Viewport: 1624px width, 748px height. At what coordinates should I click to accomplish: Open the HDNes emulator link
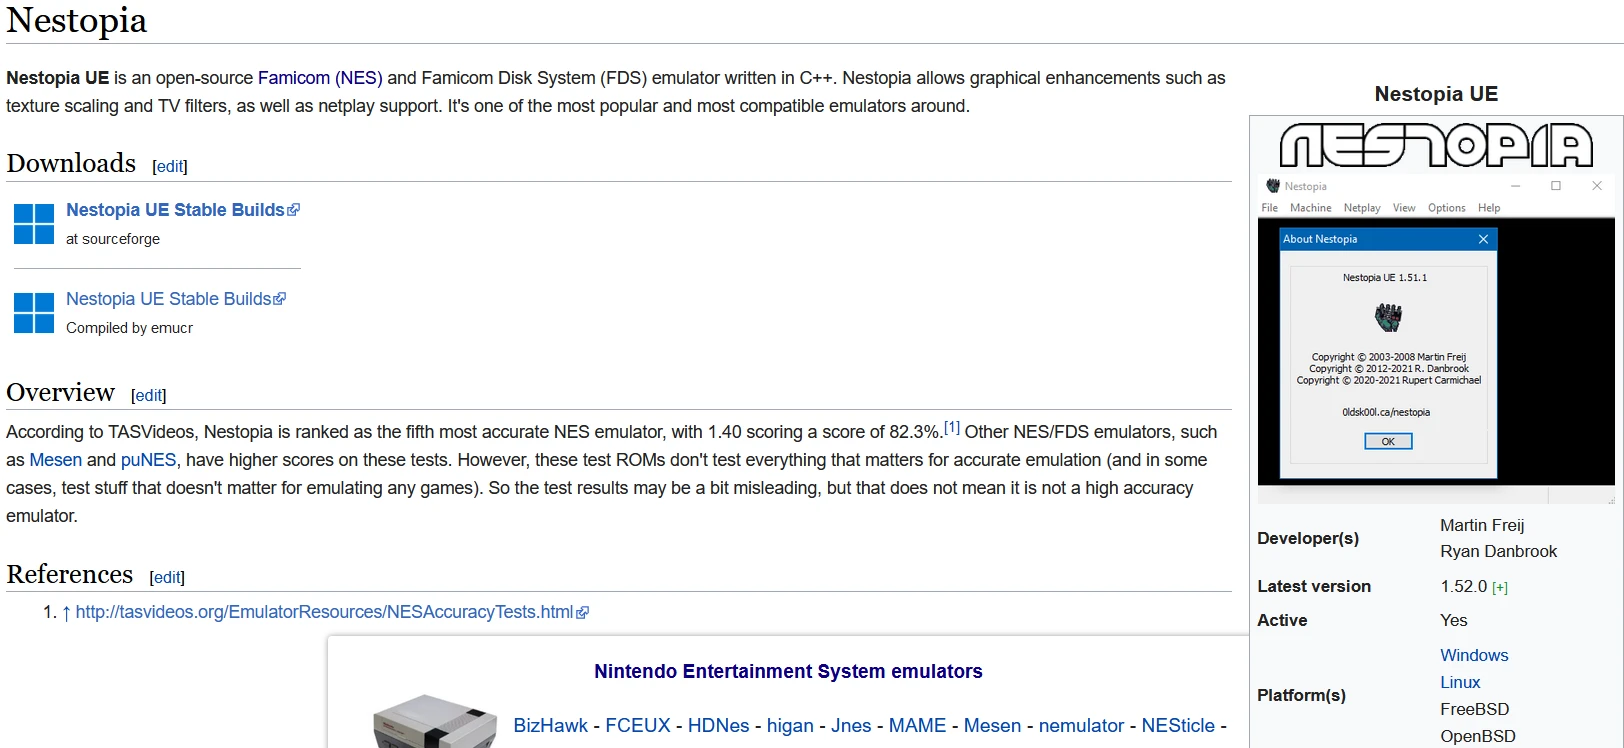point(718,726)
